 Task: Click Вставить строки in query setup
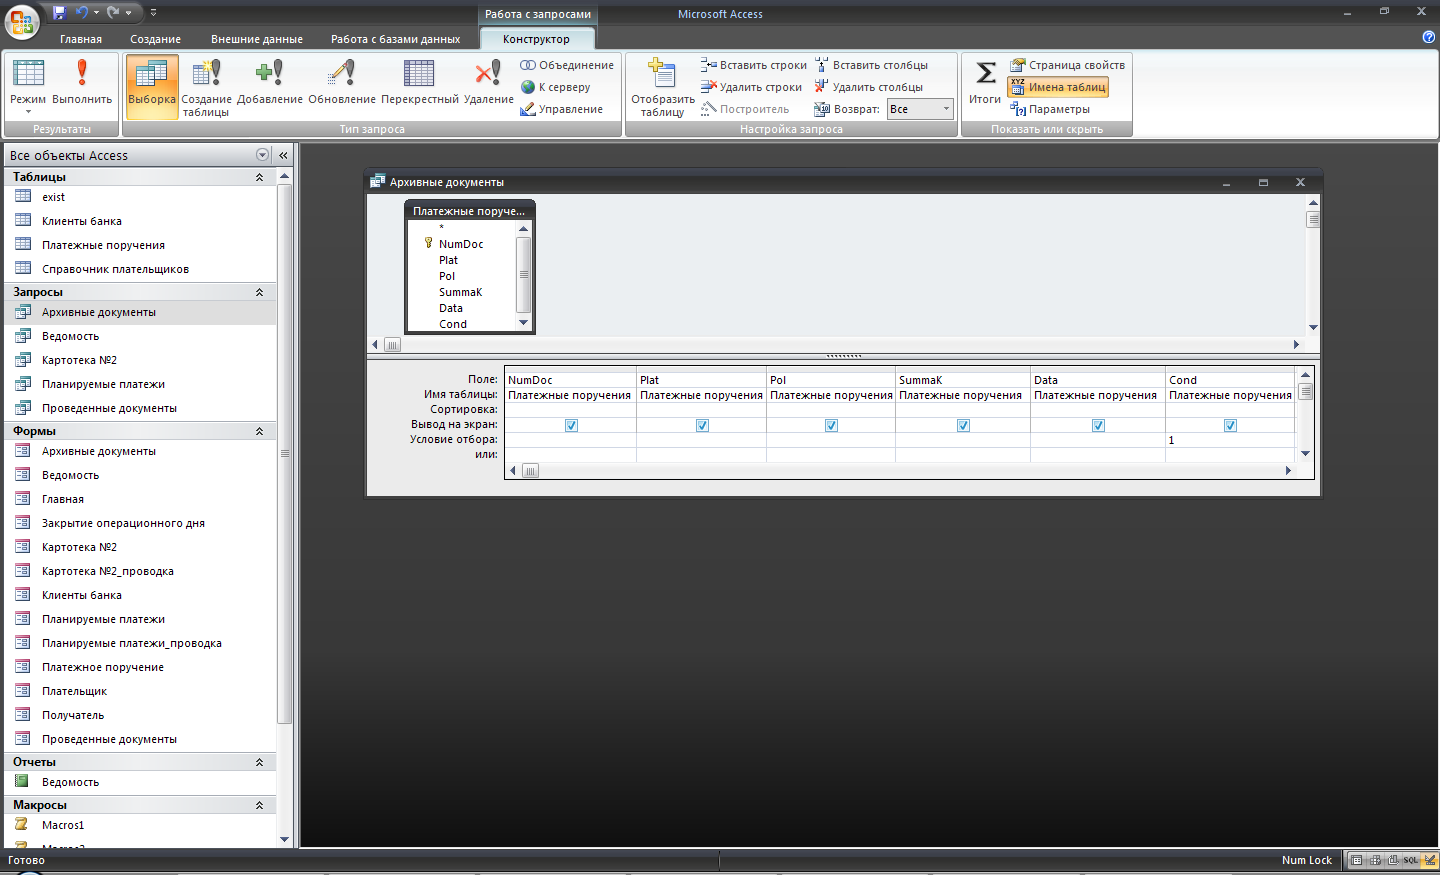point(753,65)
